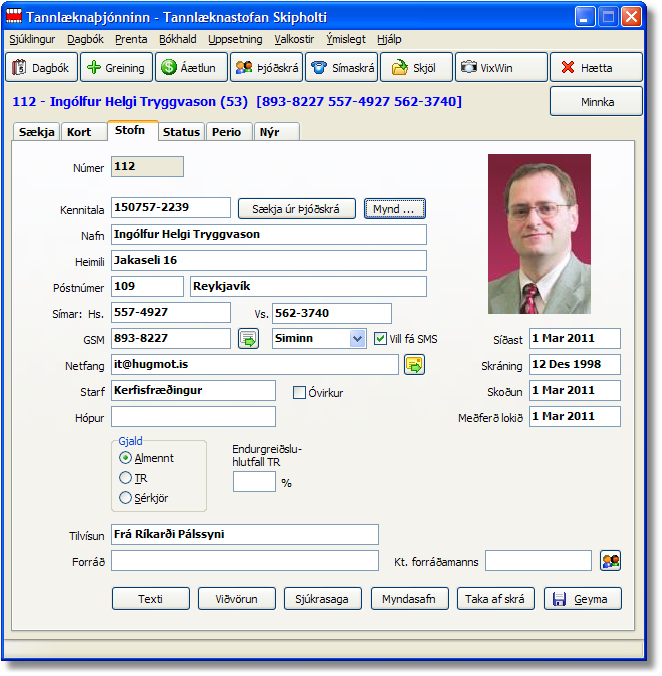Image resolution: width=662 pixels, height=676 pixels.
Task: Open the Bókhald menu
Action: (177, 39)
